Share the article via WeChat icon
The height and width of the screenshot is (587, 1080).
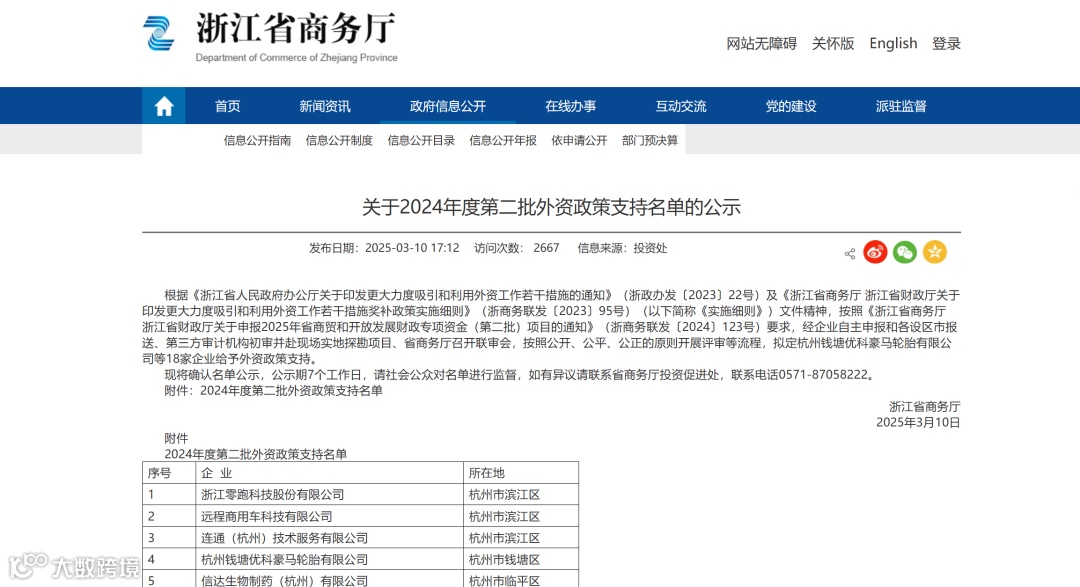coord(905,252)
